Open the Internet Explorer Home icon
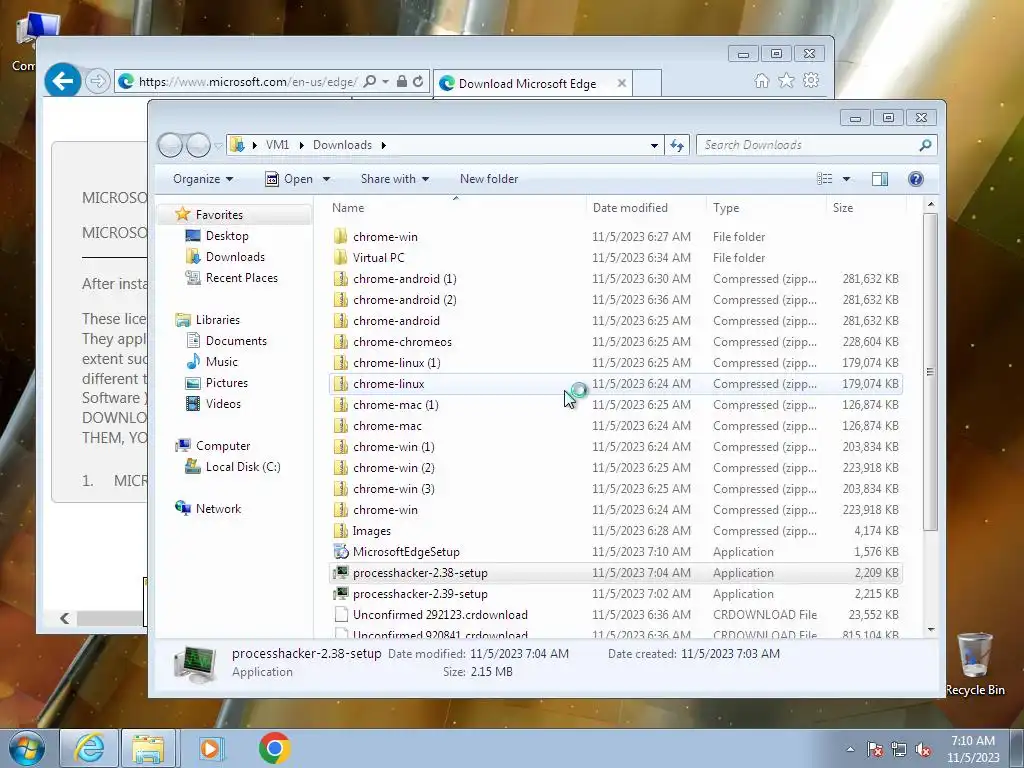 761,80
